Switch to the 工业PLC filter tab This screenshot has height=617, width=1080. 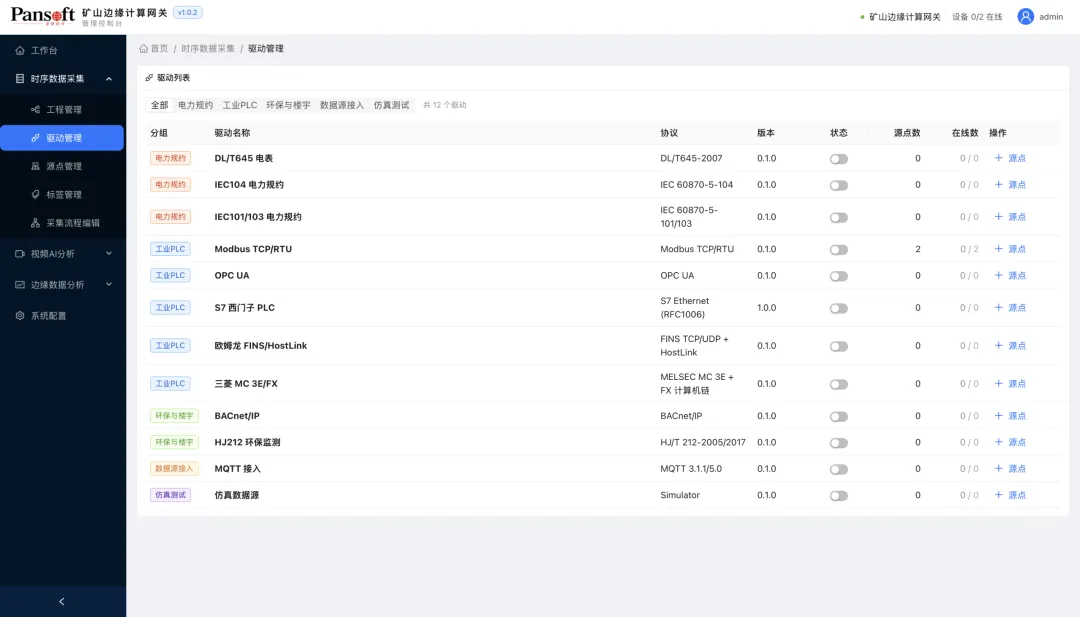point(240,105)
